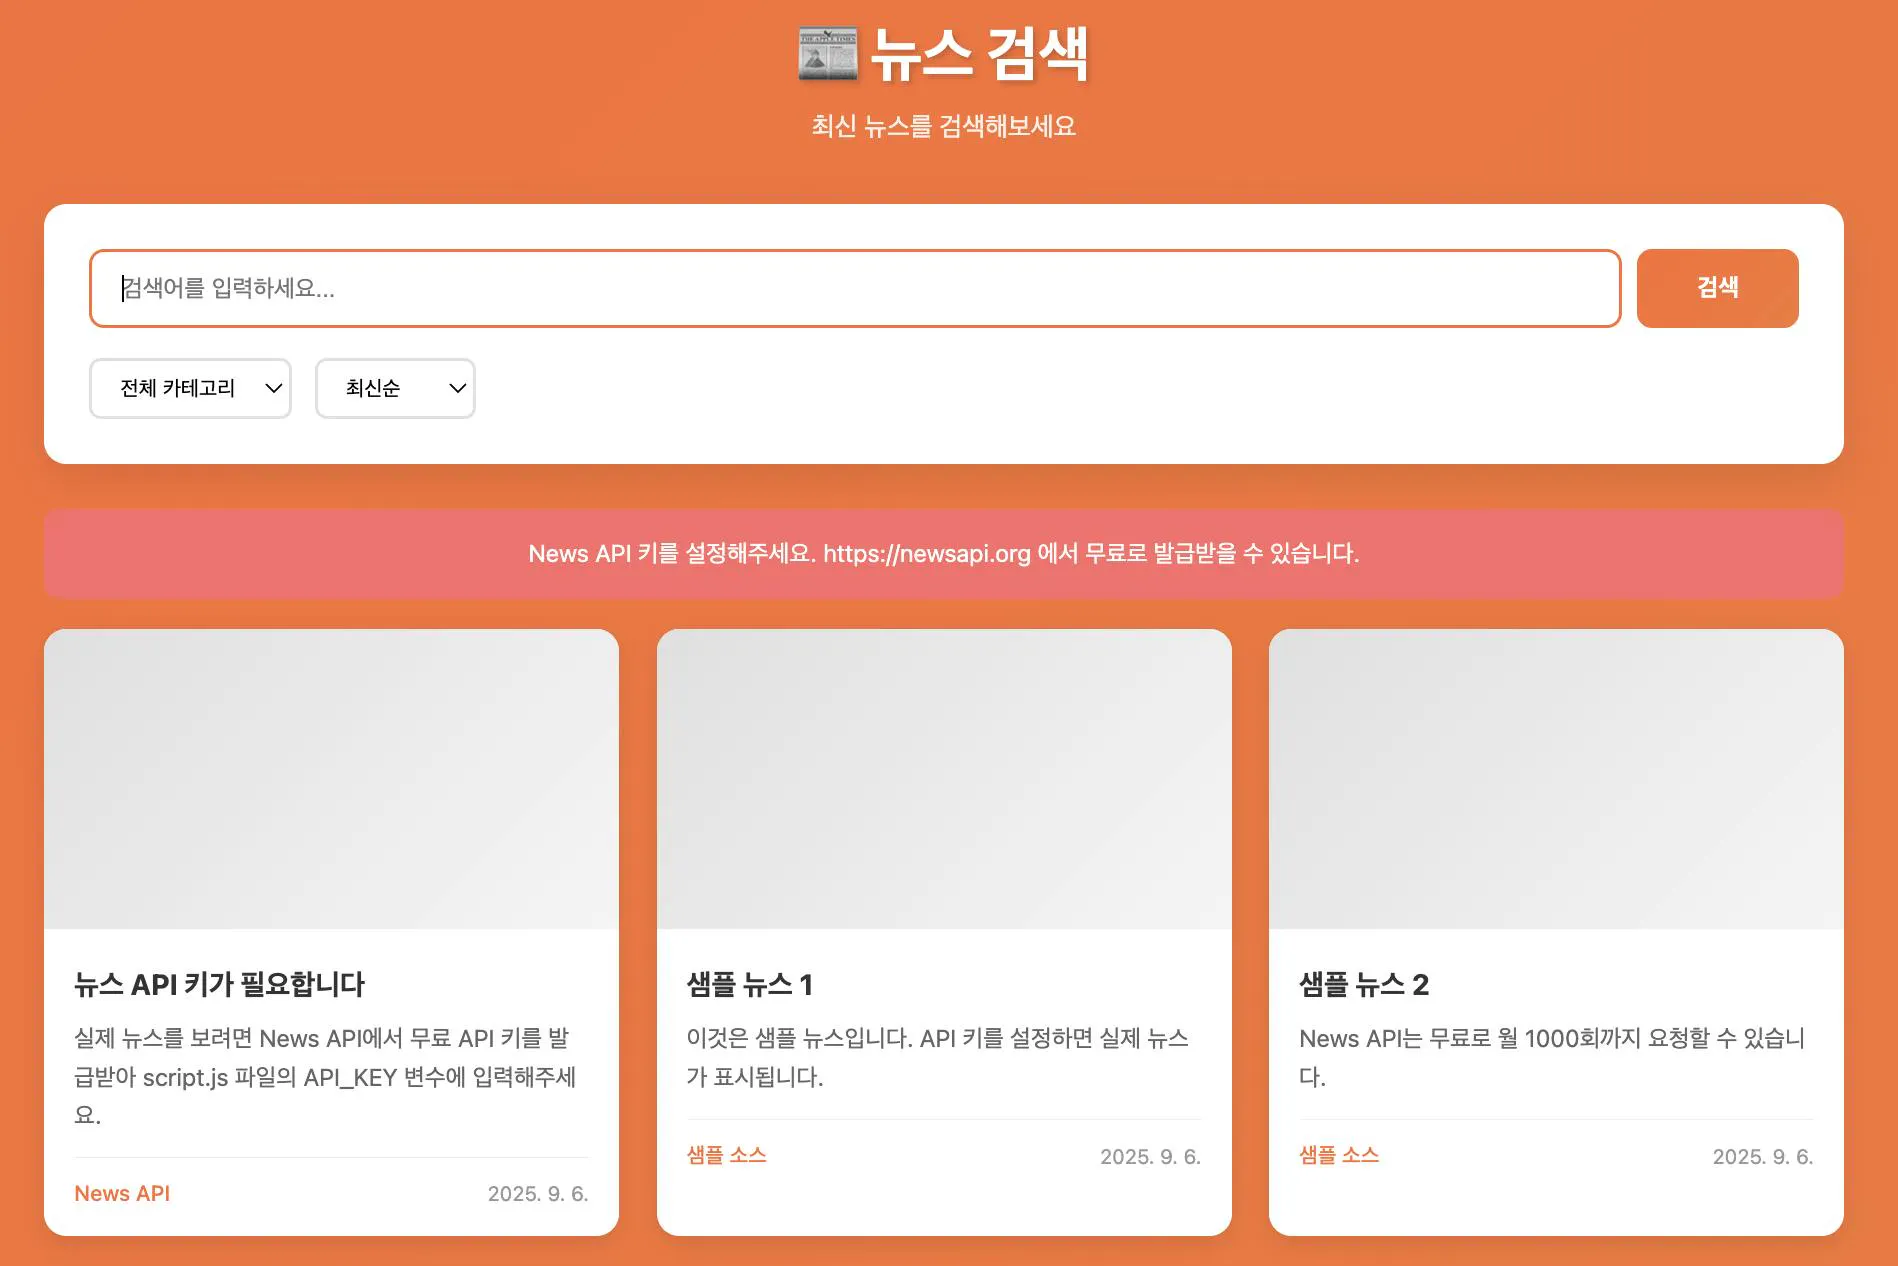Click the 검색어를 입력하세요 search field
The image size is (1898, 1266).
(855, 288)
